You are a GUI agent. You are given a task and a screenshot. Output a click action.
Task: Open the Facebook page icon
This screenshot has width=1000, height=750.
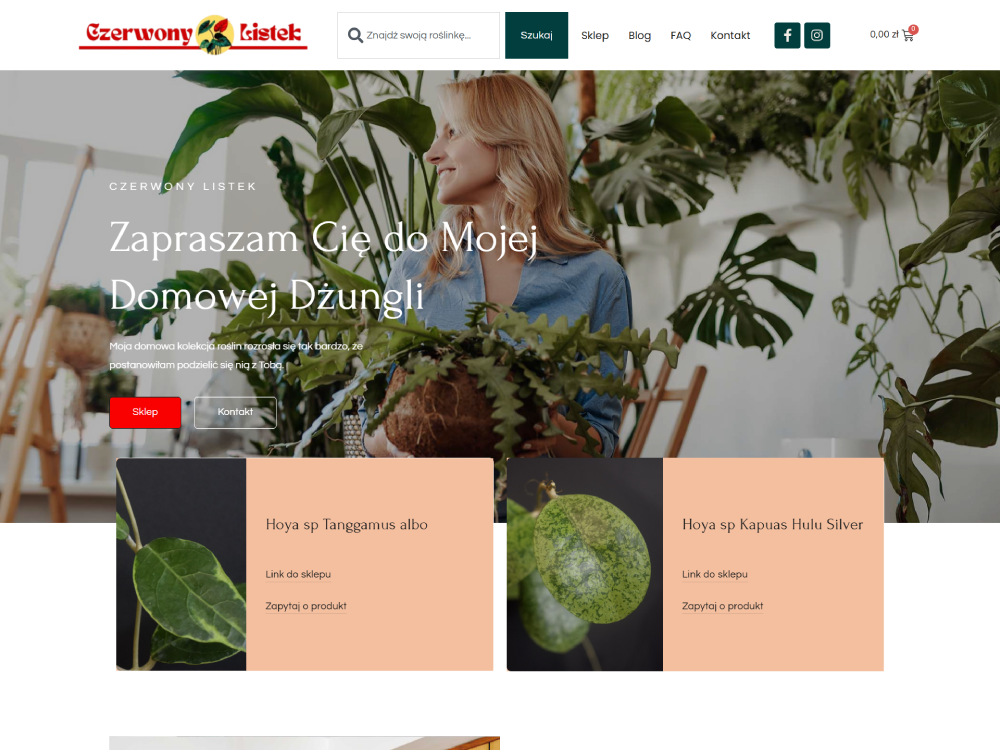point(787,35)
